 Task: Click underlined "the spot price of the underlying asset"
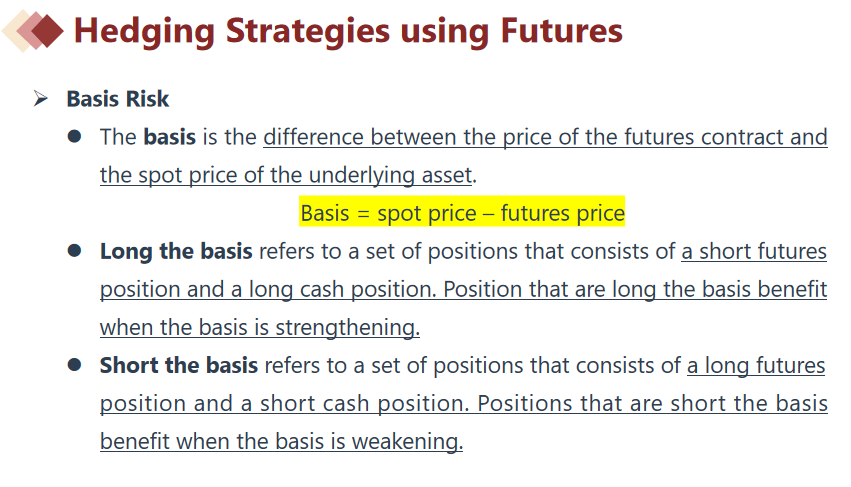click(285, 175)
